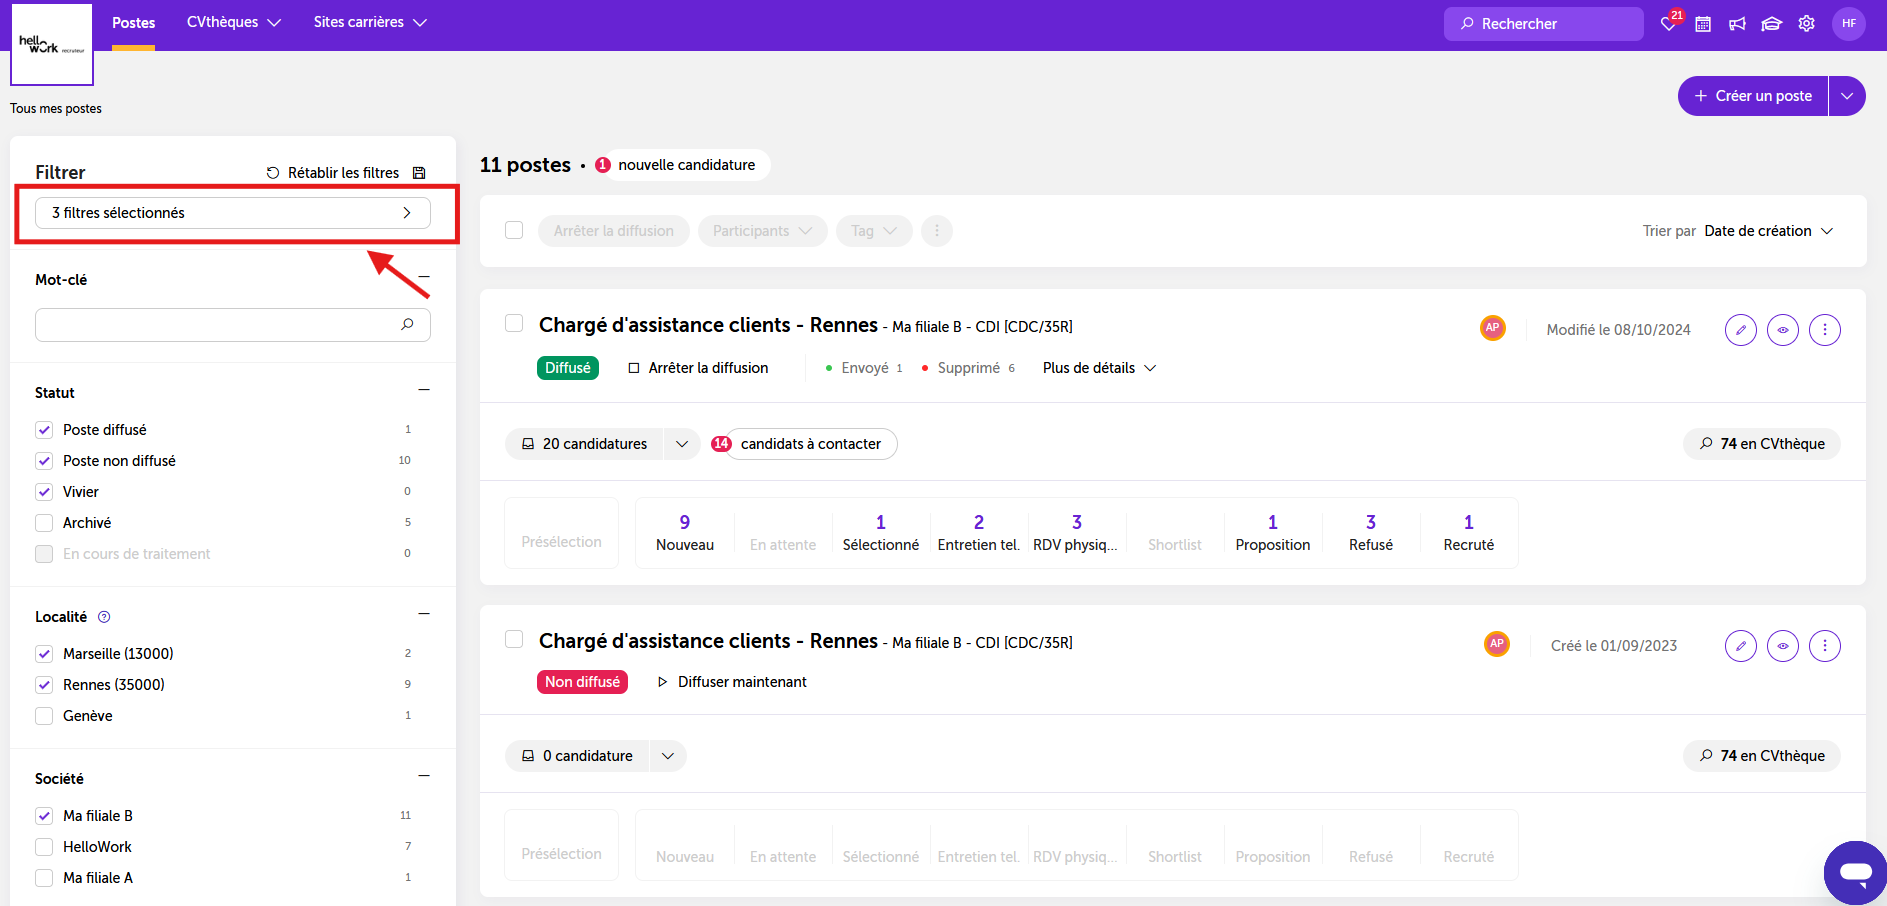Open the Créer un poste arrow dropdown
Image resolution: width=1887 pixels, height=906 pixels.
(x=1847, y=96)
